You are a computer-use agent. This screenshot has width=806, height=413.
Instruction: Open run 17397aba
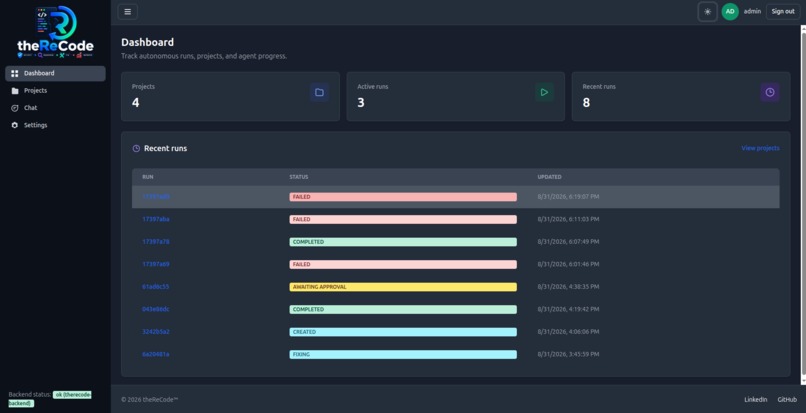tap(156, 219)
